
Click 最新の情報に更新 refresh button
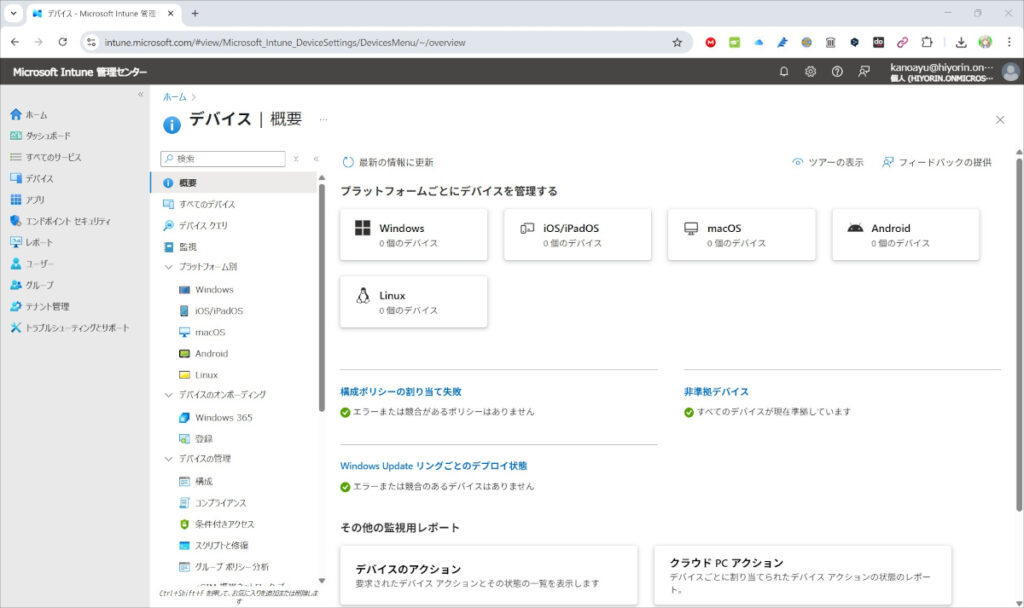pos(388,162)
